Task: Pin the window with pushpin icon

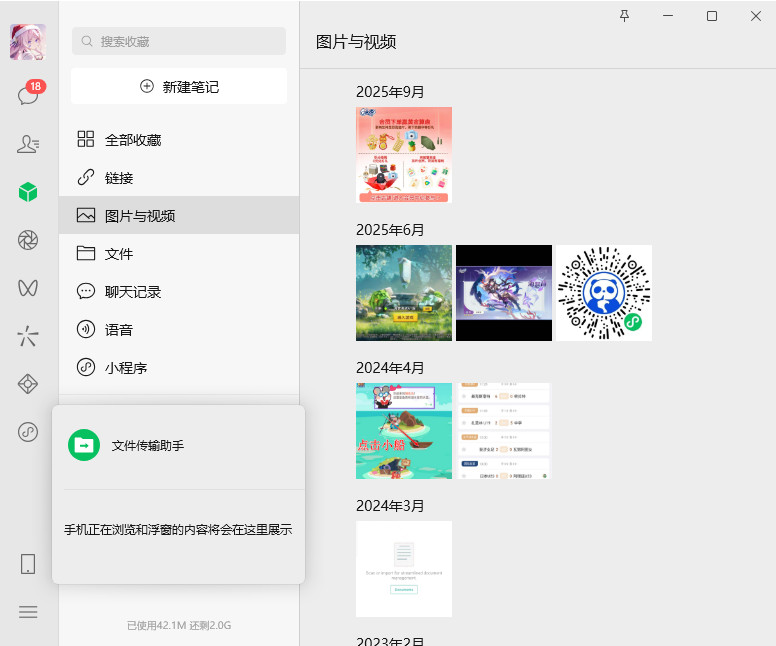Action: (x=625, y=16)
